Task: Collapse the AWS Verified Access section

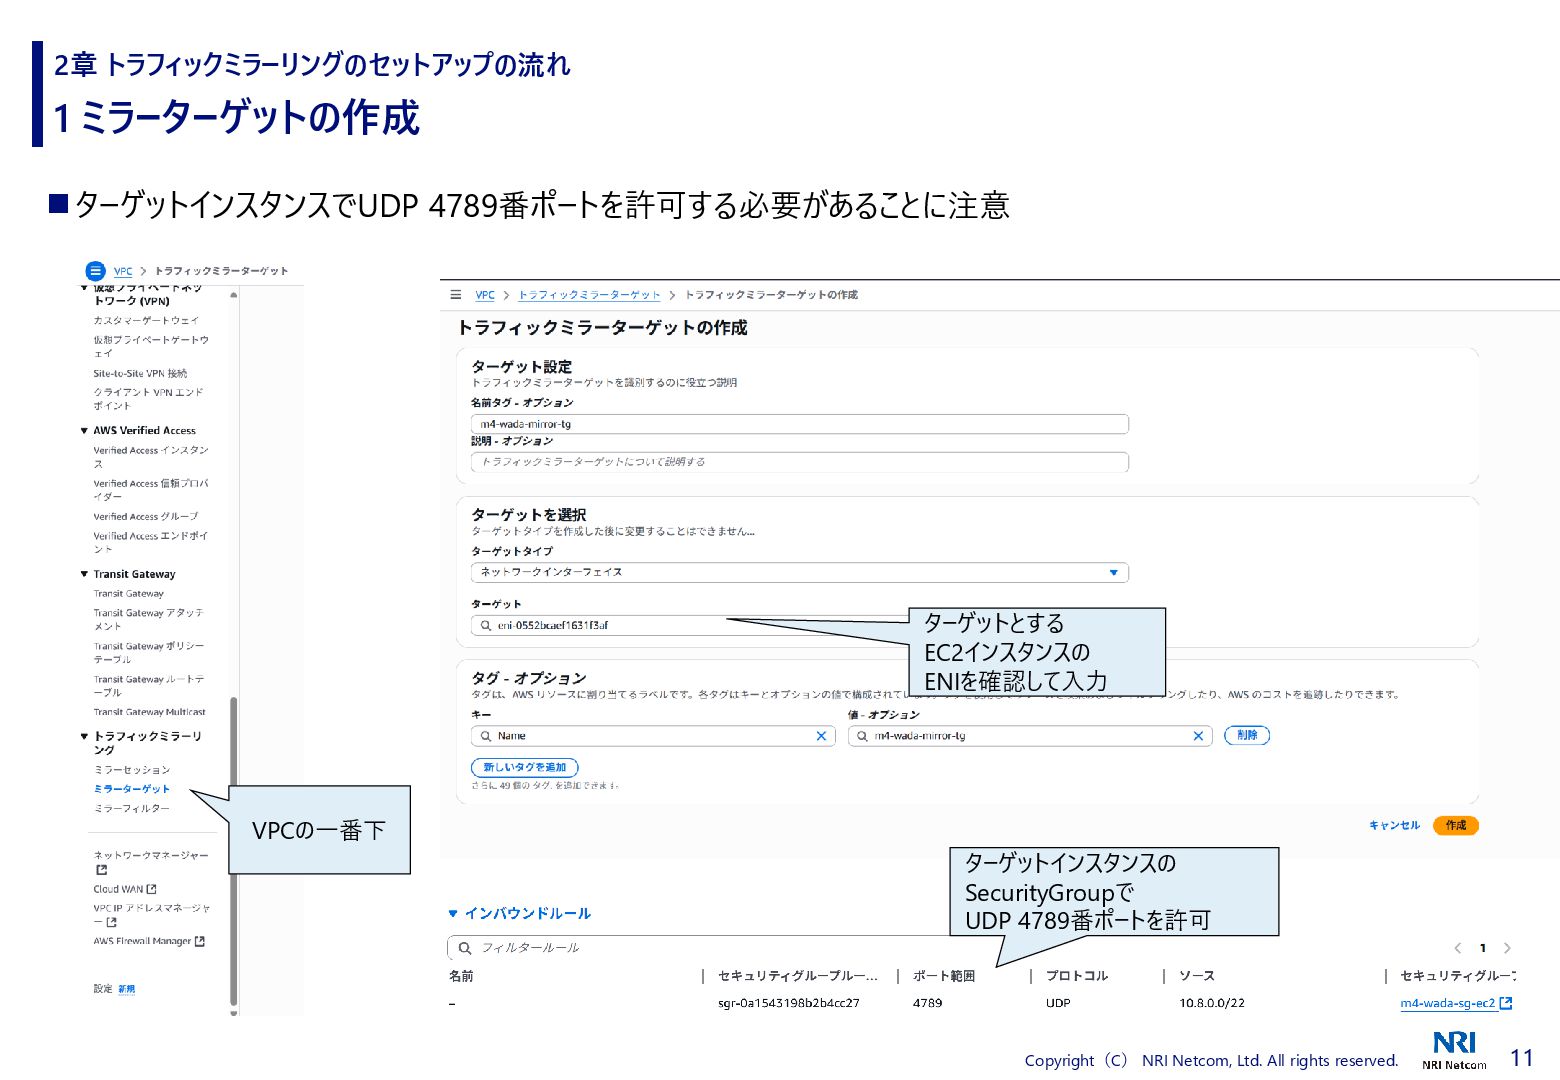Action: coord(84,431)
